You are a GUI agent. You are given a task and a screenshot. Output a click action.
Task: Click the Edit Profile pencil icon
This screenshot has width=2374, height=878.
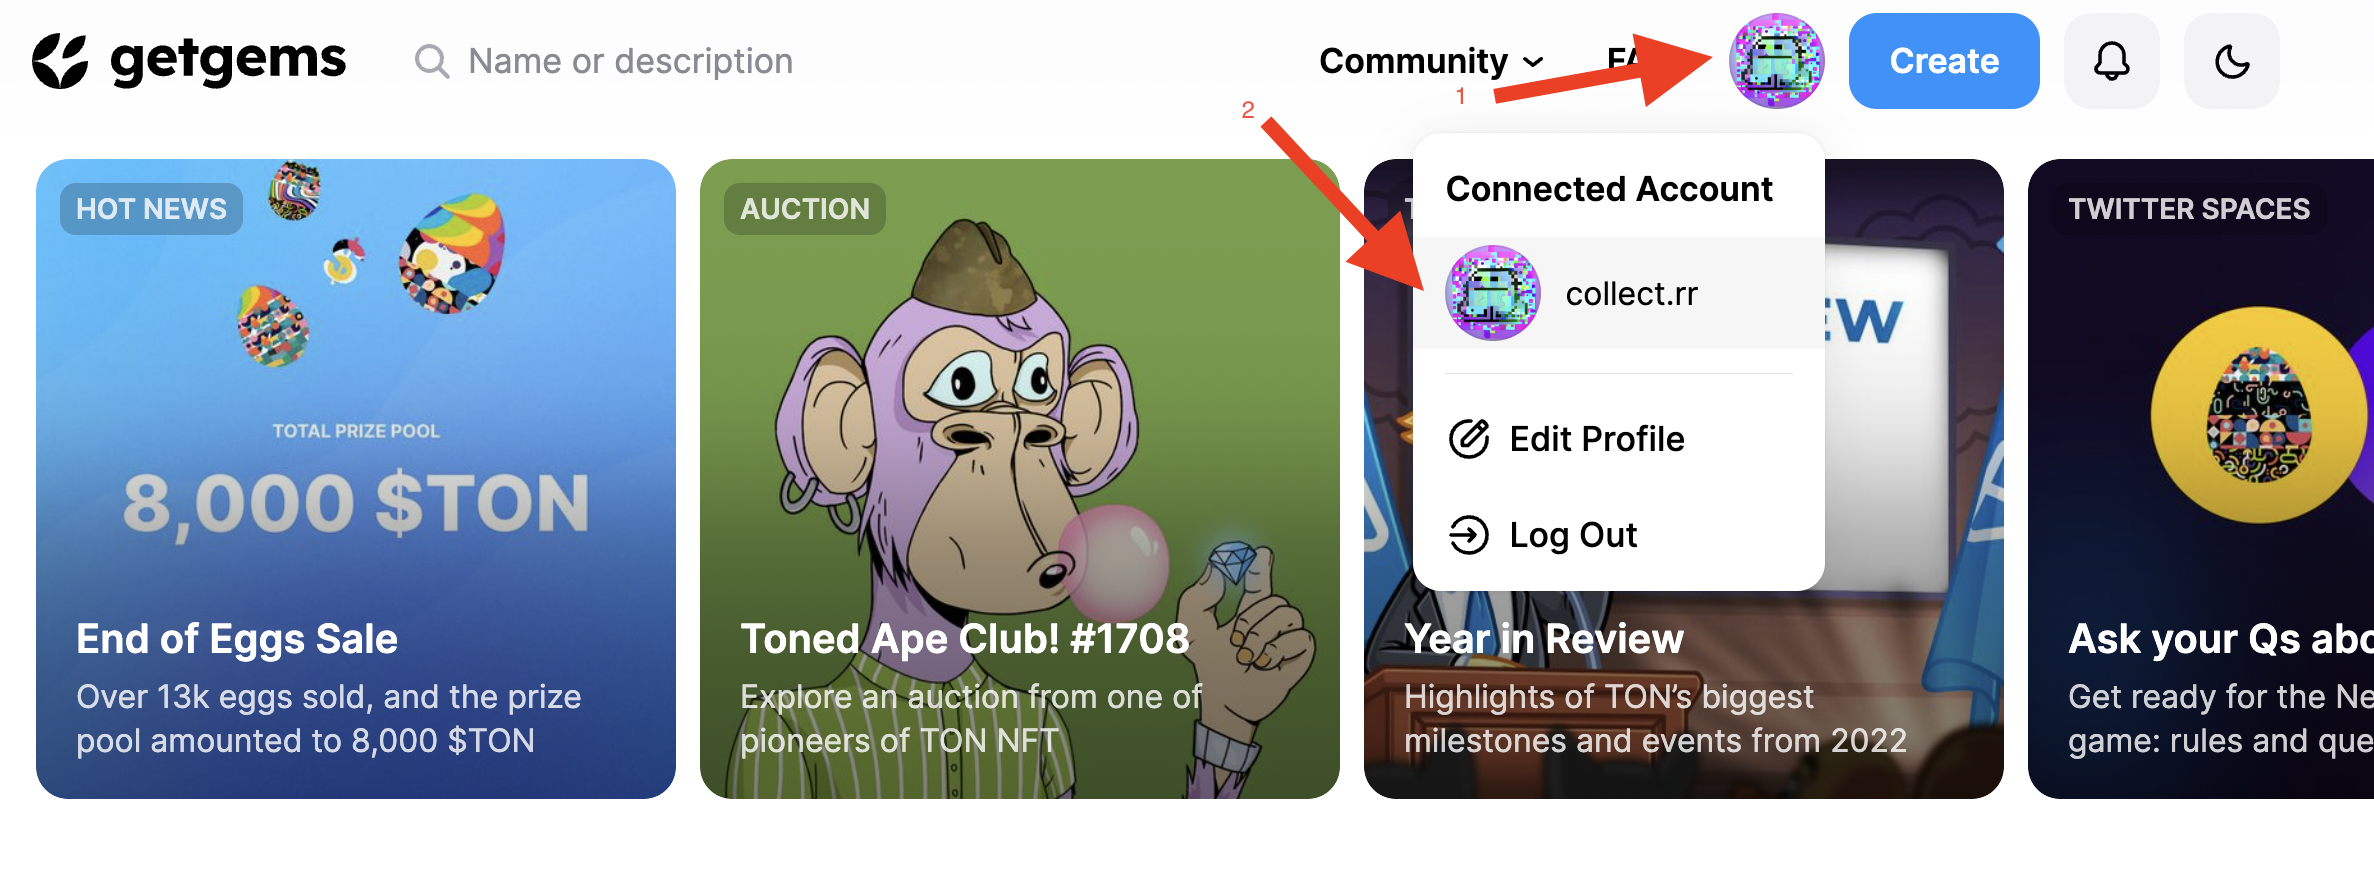[x=1469, y=439]
